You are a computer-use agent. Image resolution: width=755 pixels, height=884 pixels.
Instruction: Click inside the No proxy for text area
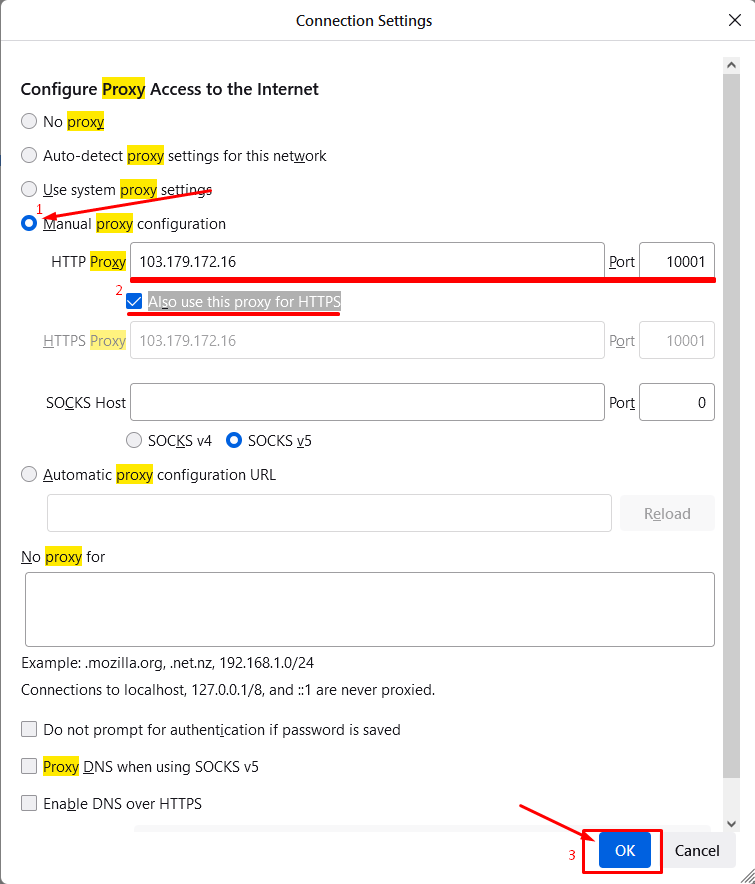(369, 609)
